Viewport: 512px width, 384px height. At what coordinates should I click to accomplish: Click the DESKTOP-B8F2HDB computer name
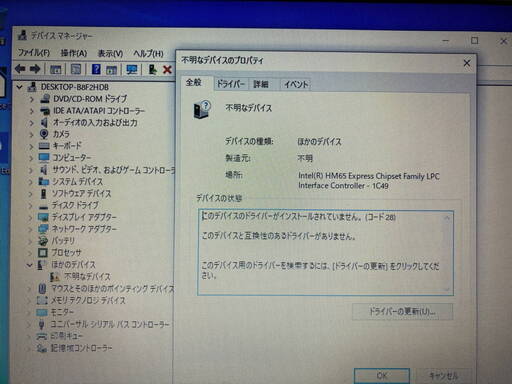(x=75, y=87)
